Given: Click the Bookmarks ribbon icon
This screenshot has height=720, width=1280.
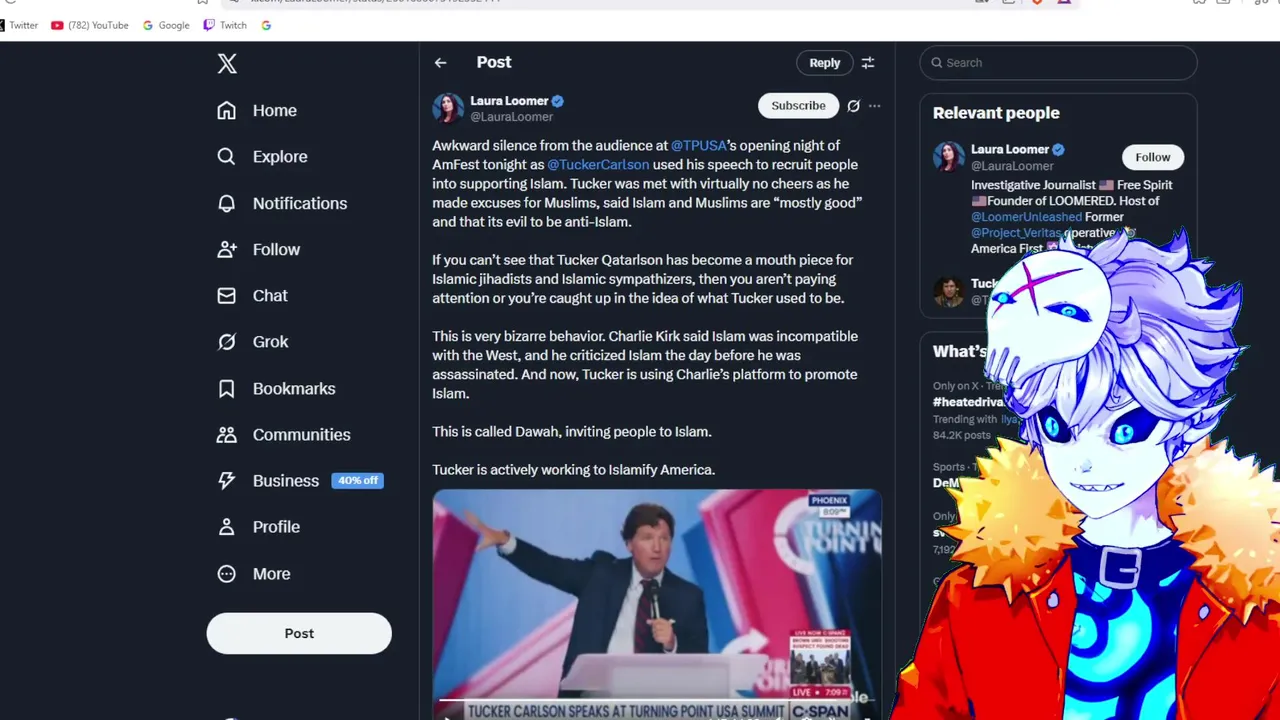Looking at the screenshot, I should [x=227, y=388].
